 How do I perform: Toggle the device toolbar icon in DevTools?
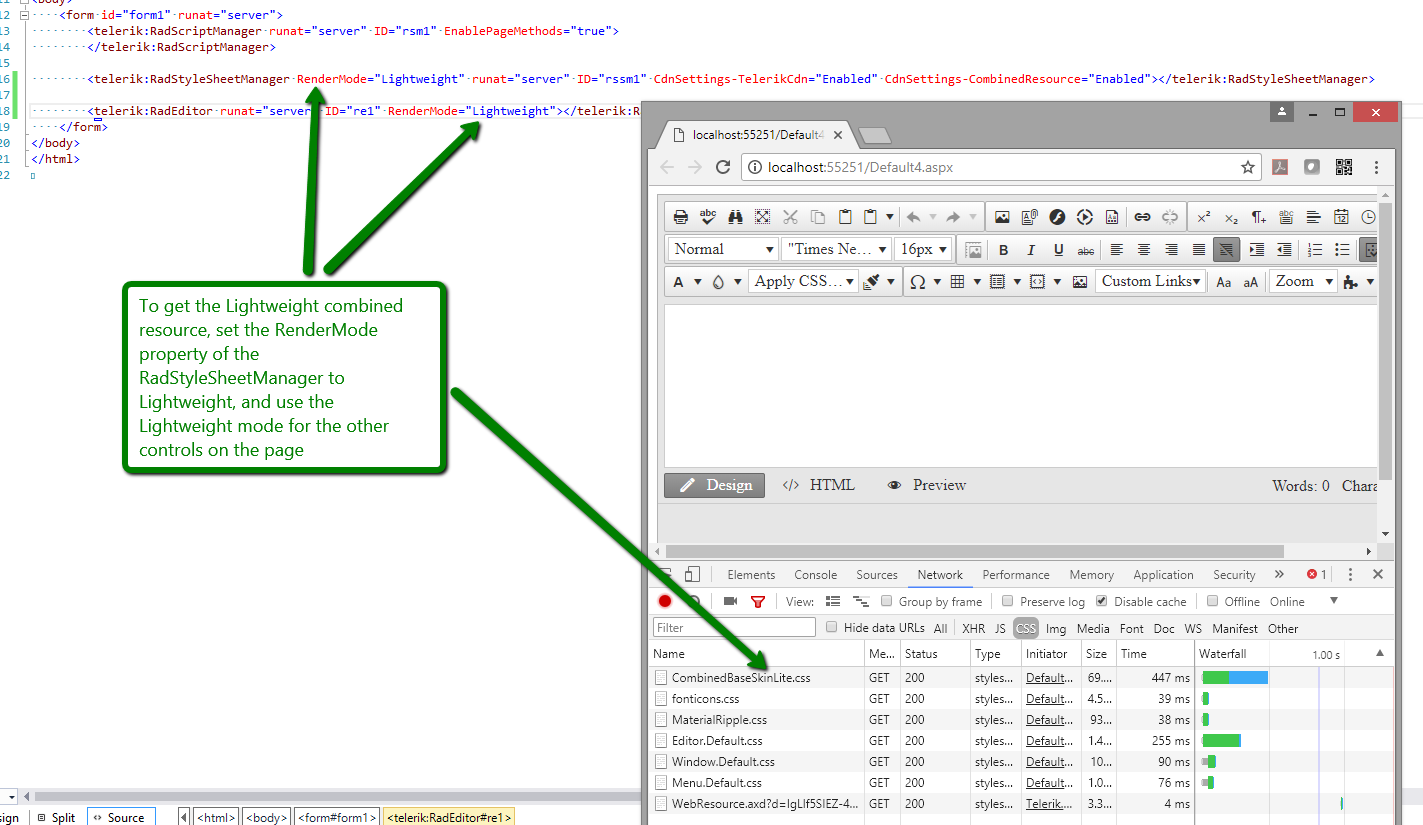point(692,574)
